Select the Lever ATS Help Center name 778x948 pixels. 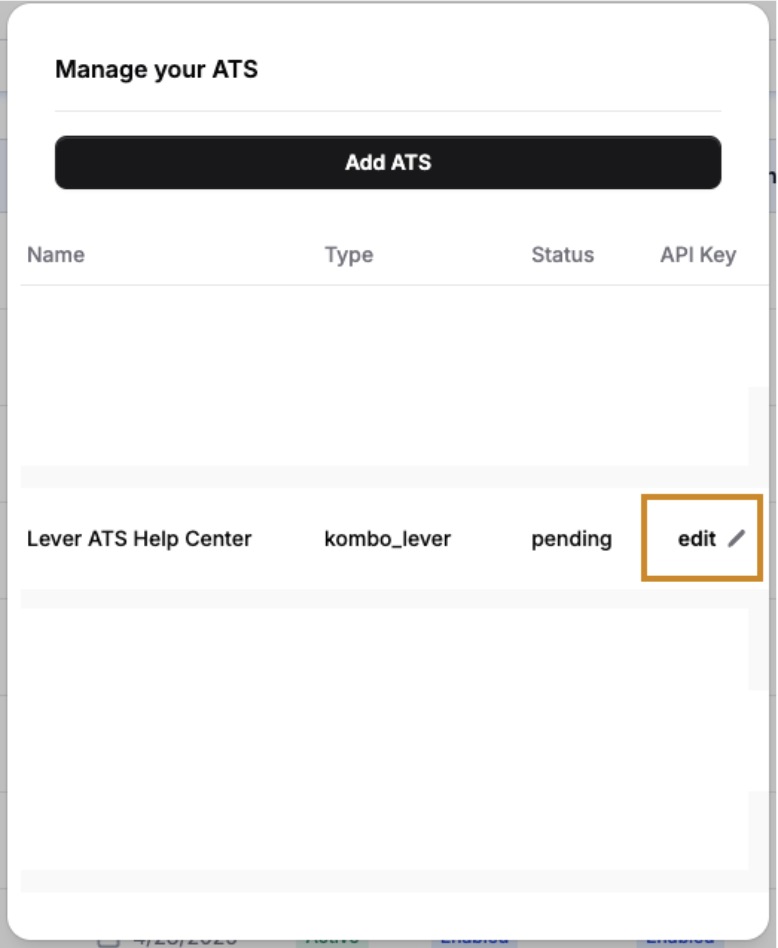tap(139, 538)
